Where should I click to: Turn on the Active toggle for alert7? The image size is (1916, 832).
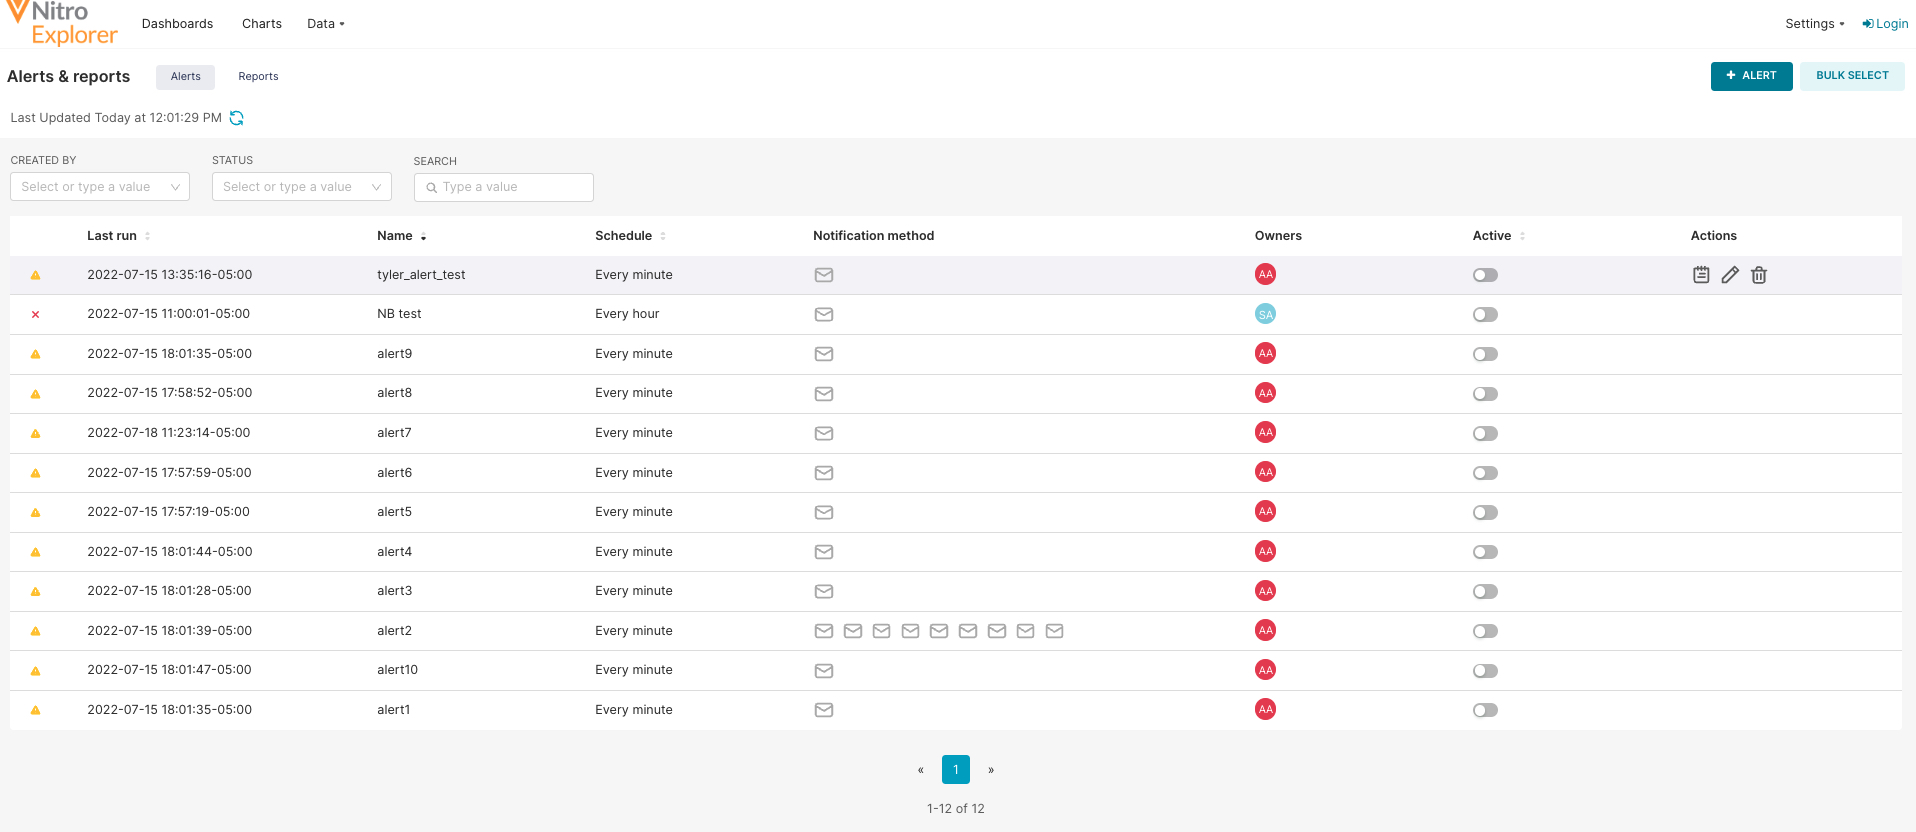(1485, 433)
